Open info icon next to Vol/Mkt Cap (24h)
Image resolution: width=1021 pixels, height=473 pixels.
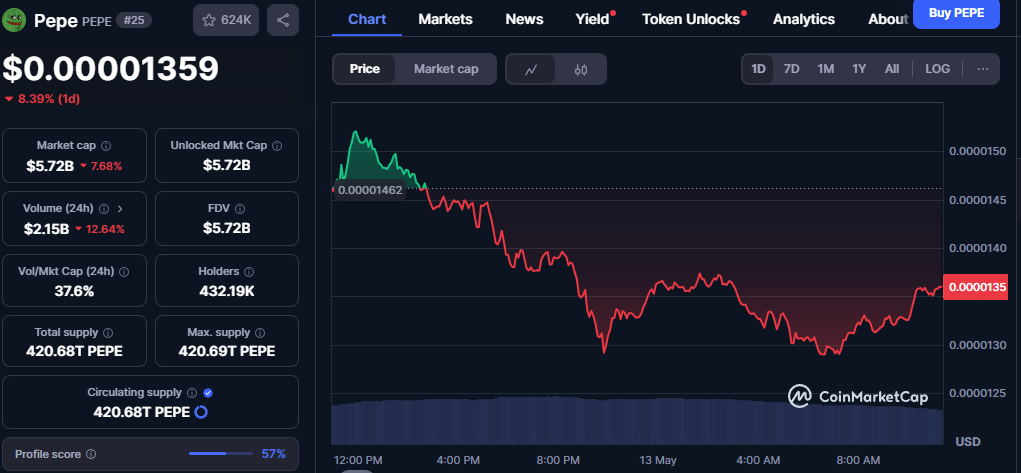(x=124, y=271)
